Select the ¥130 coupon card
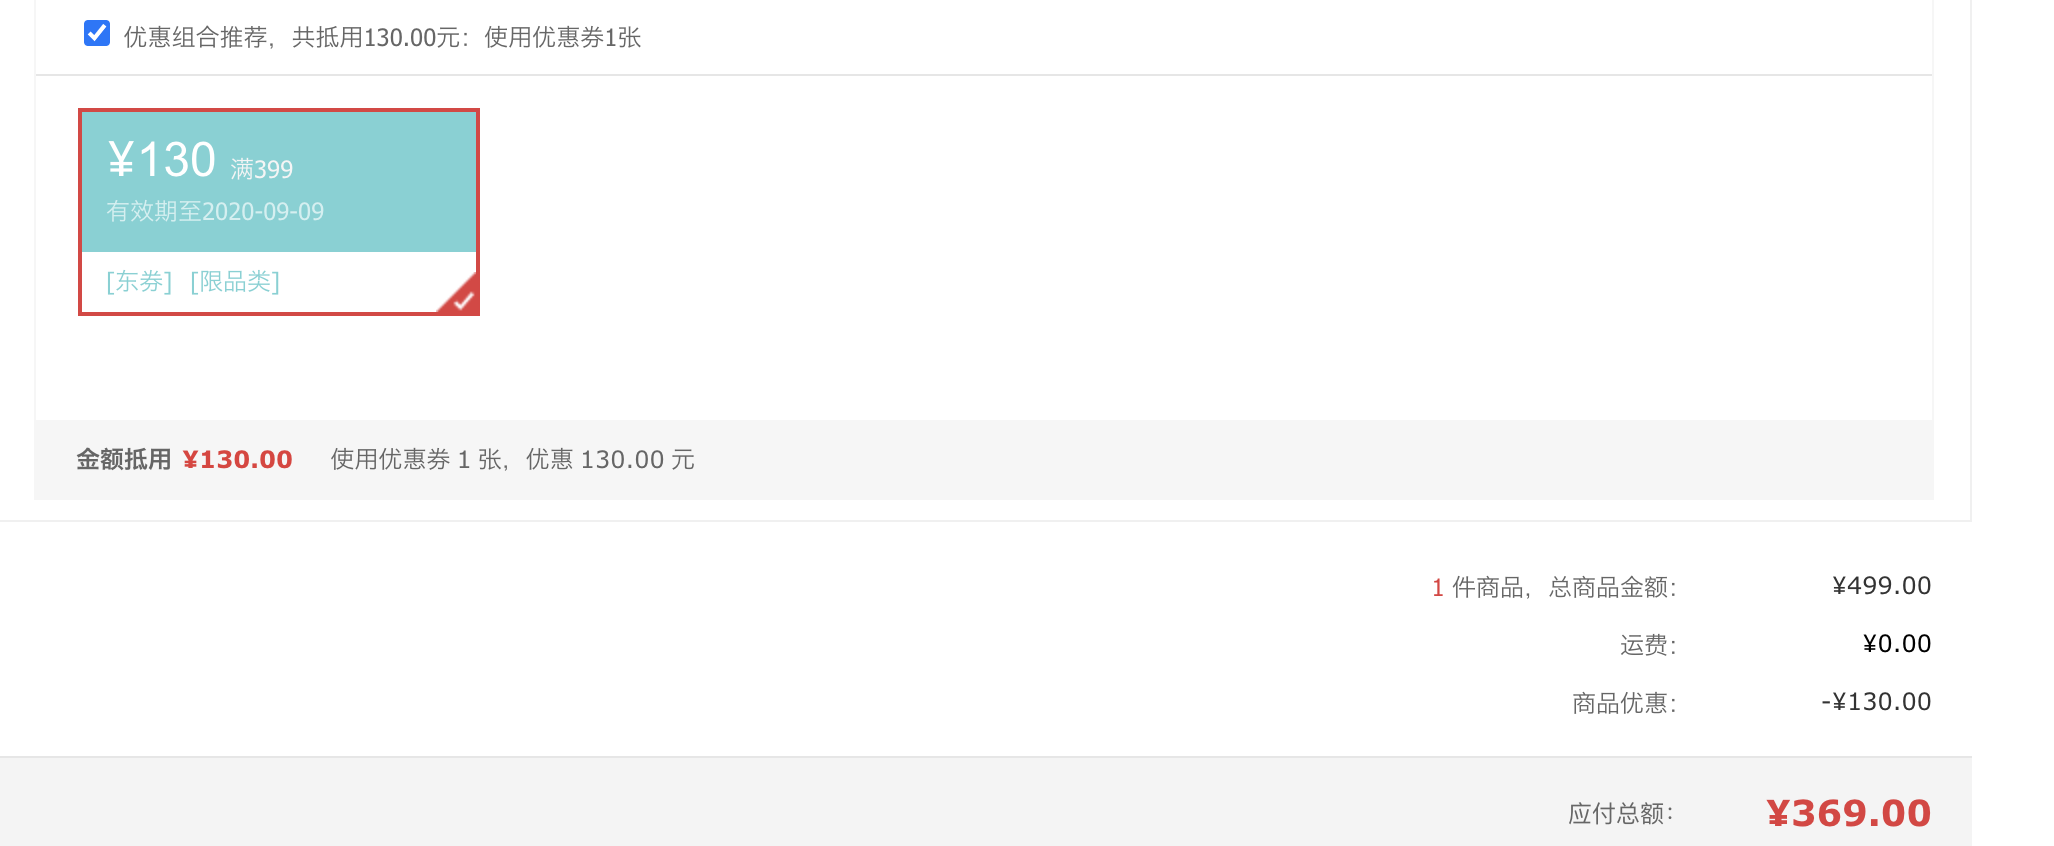Screen dimensions: 2054x846 point(279,212)
